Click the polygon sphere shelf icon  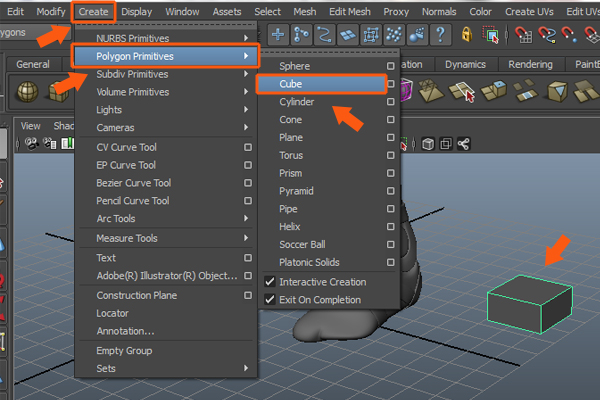29,92
